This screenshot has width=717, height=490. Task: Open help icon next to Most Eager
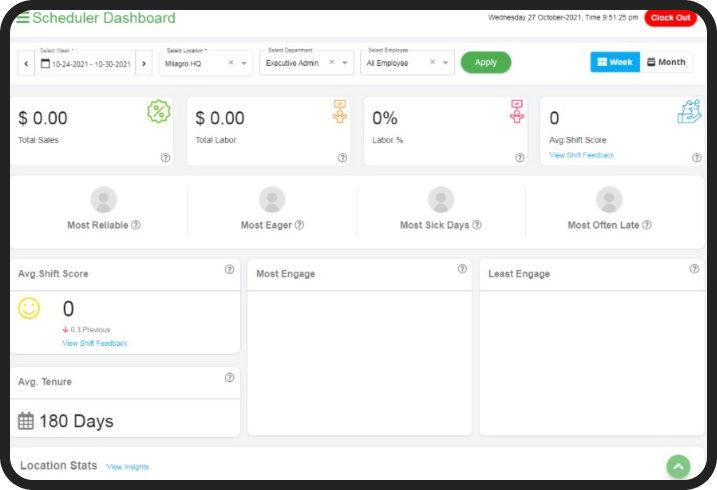[299, 225]
